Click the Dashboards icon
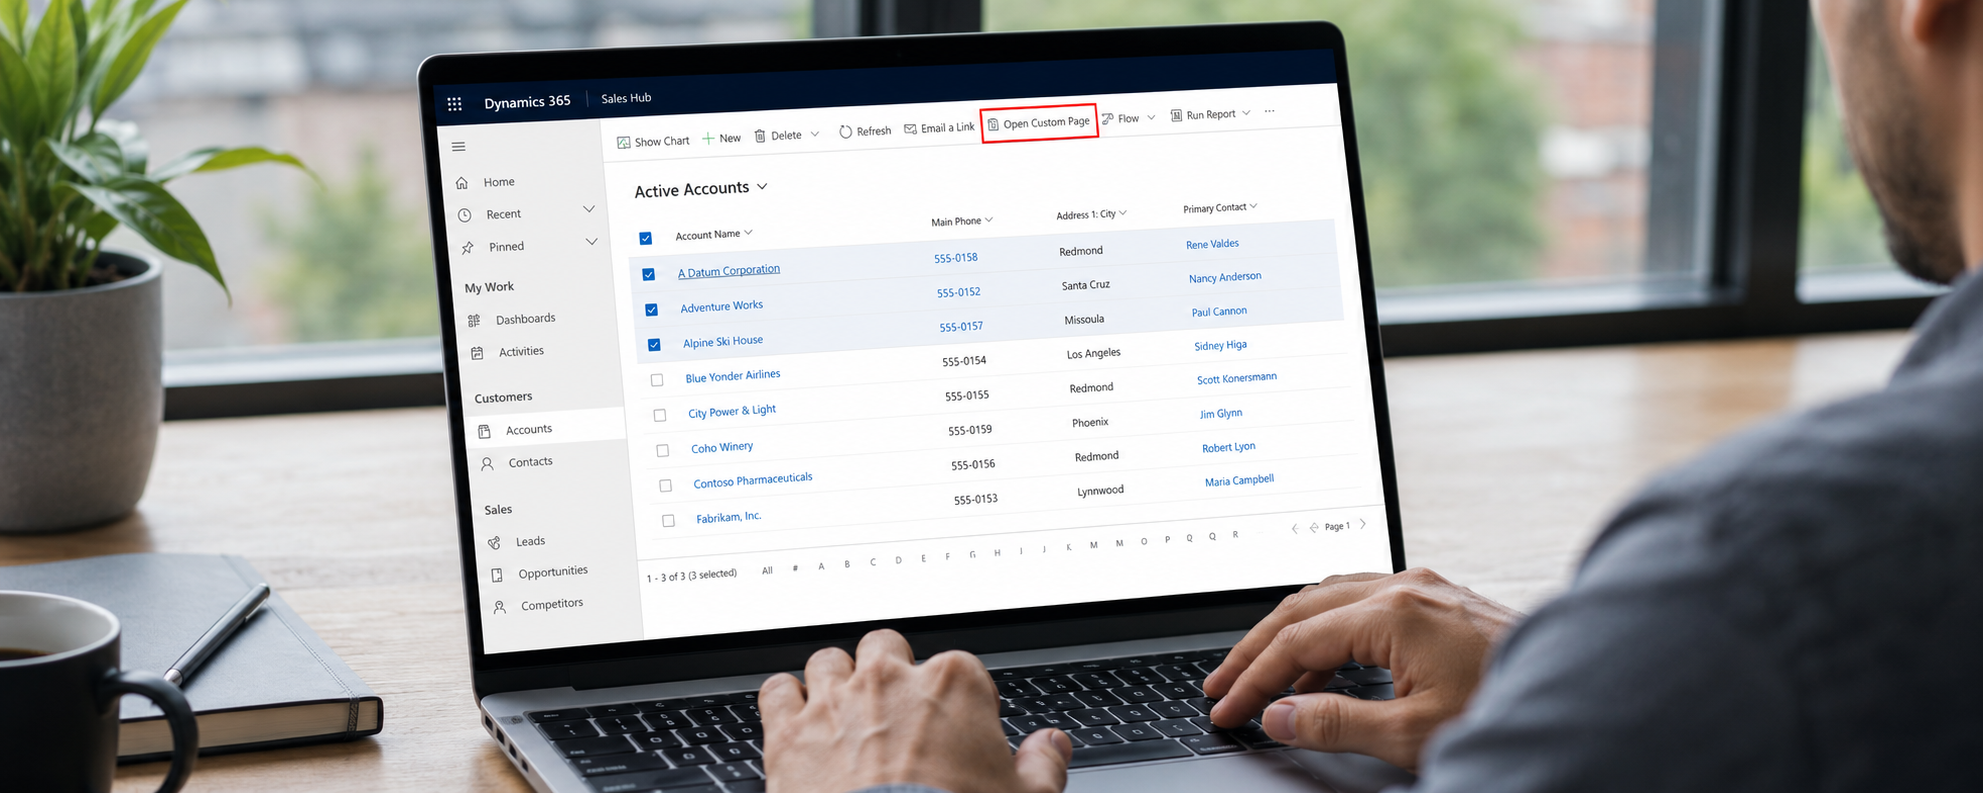This screenshot has width=1983, height=793. pos(474,320)
